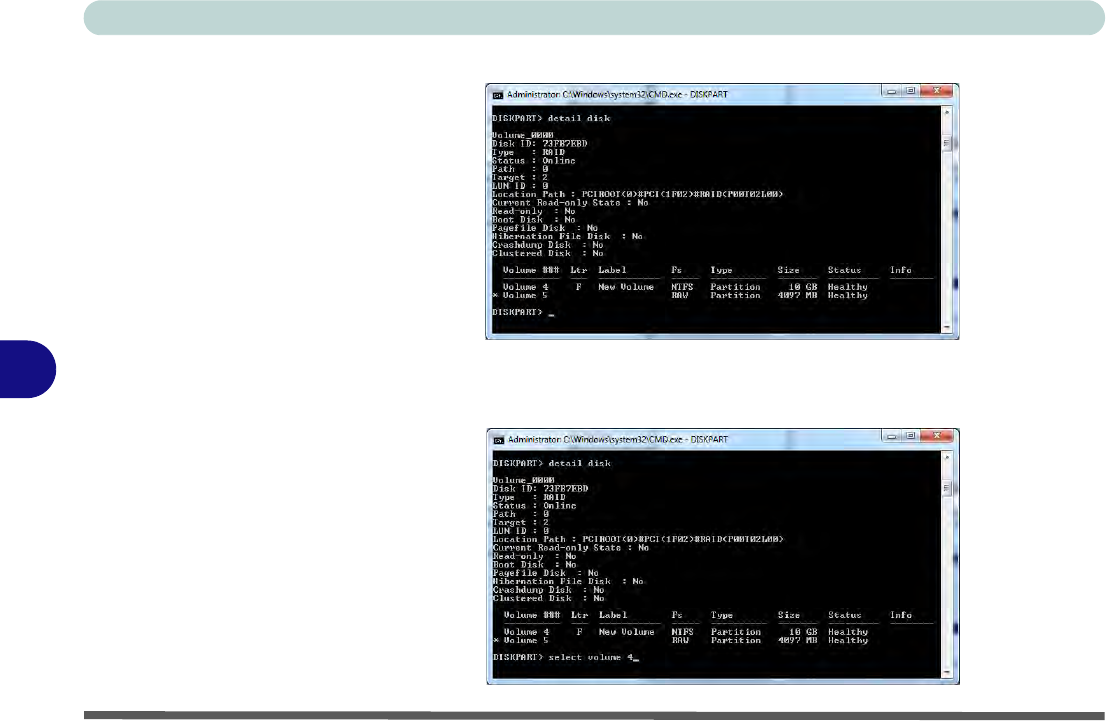Click title bar of the empty-prompt DISKPART window
This screenshot has width=1106, height=721.
pyautogui.click(x=700, y=92)
